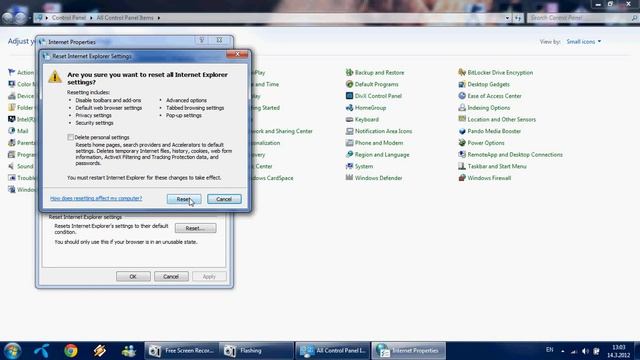Viewport: 640px width, 360px height.
Task: Click the Control Panel breadcrumb
Action: pos(69,18)
